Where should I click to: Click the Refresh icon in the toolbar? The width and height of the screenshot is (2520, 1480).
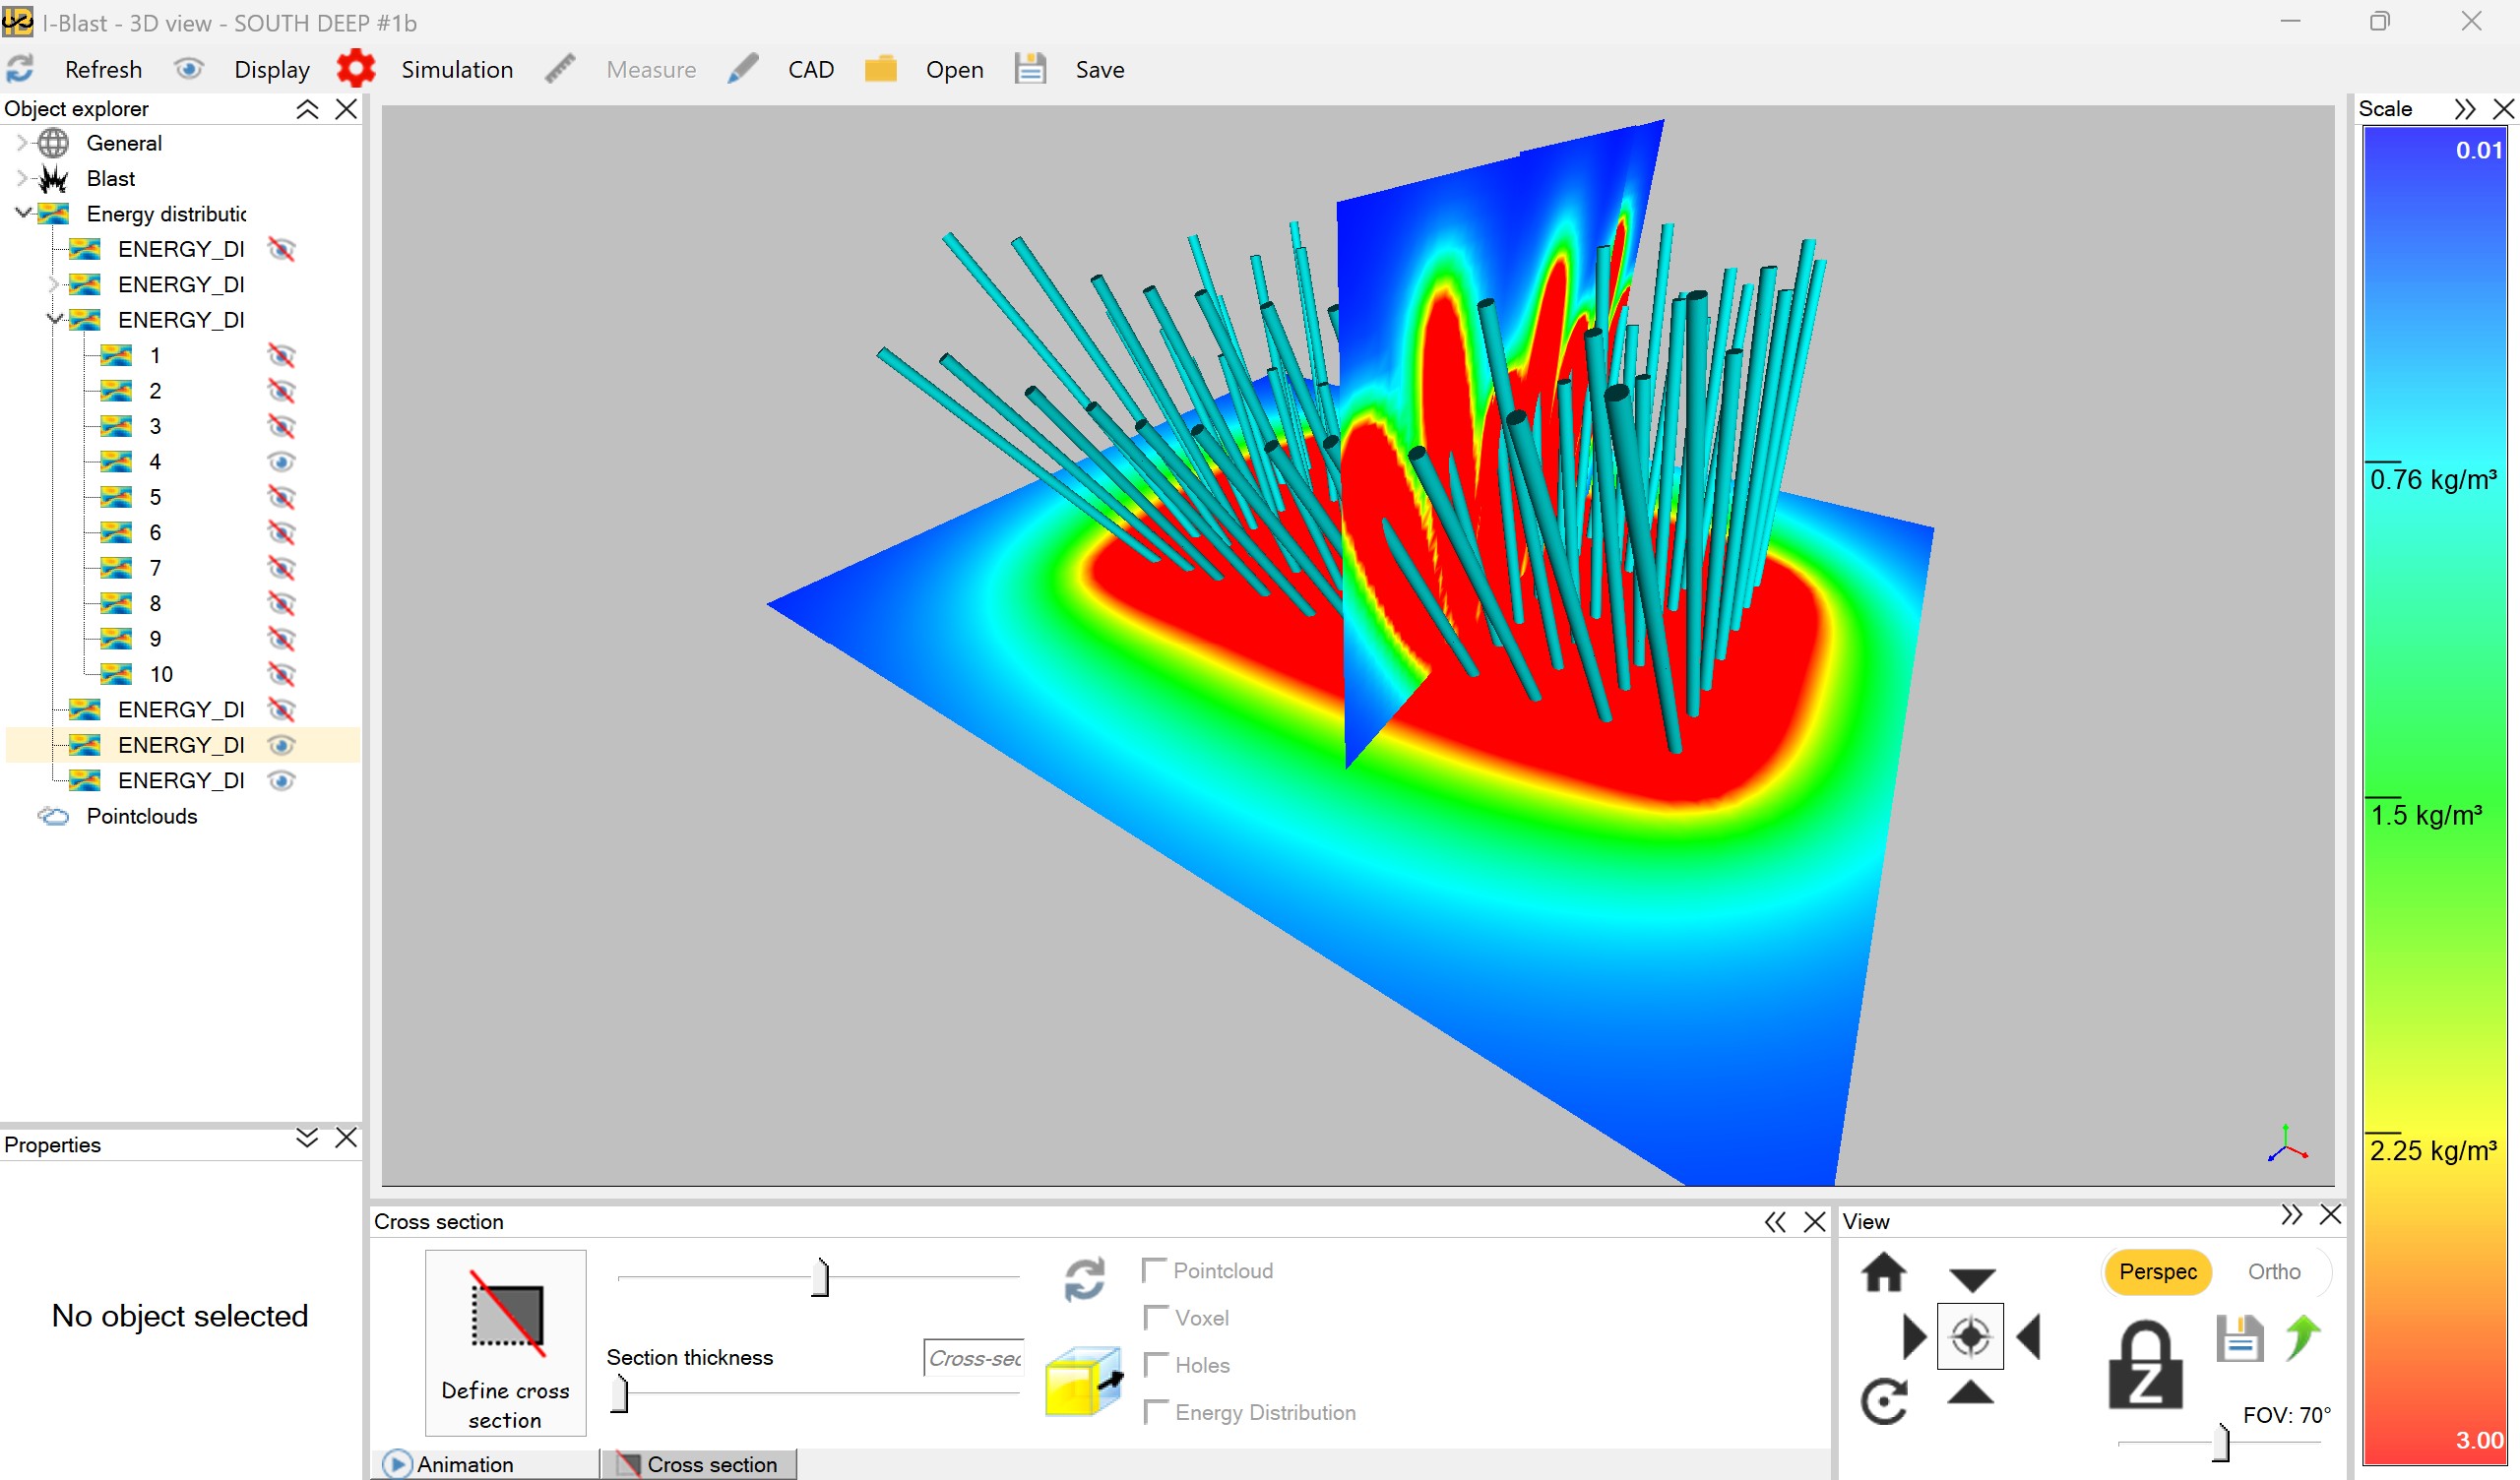coord(20,68)
